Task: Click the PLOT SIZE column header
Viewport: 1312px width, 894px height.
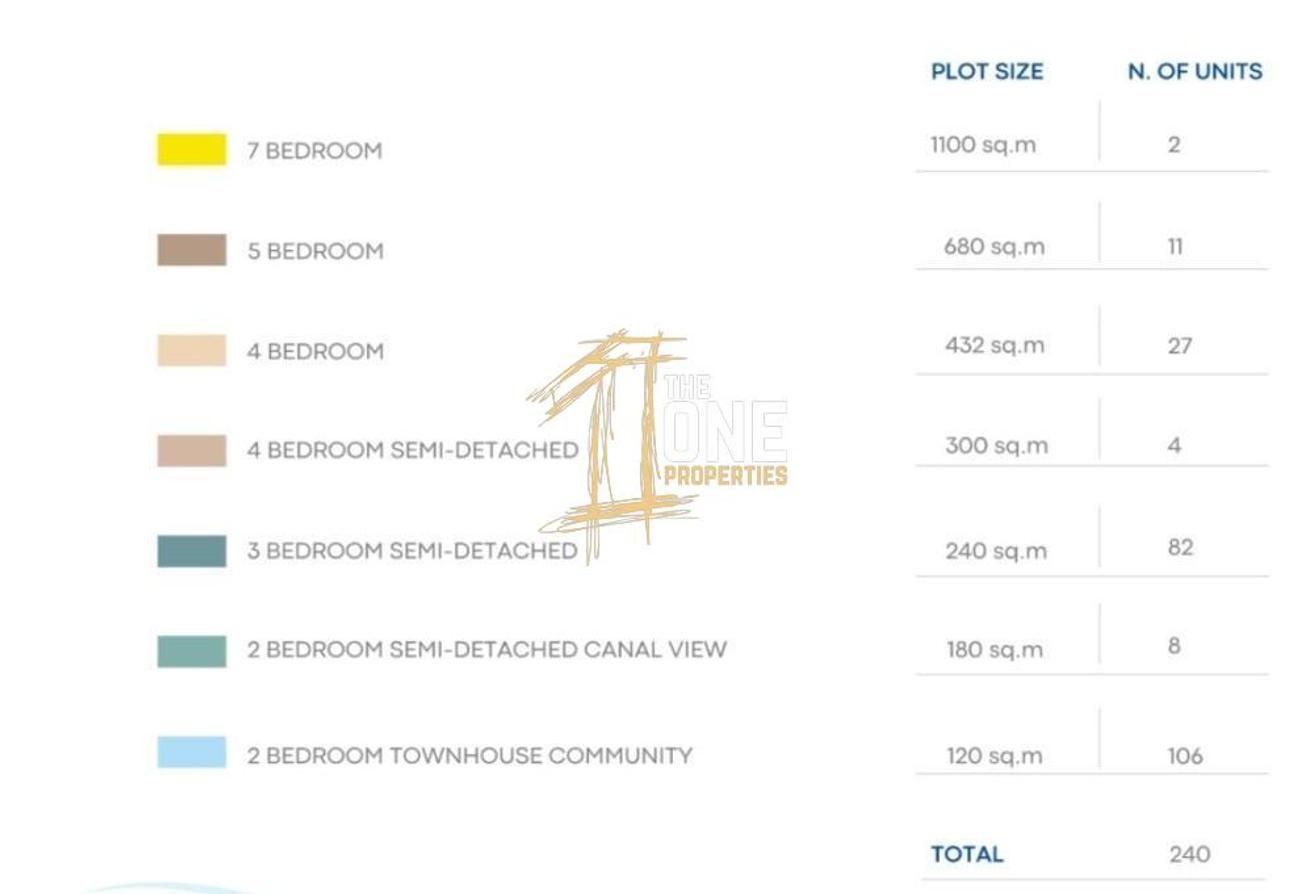Action: tap(987, 72)
